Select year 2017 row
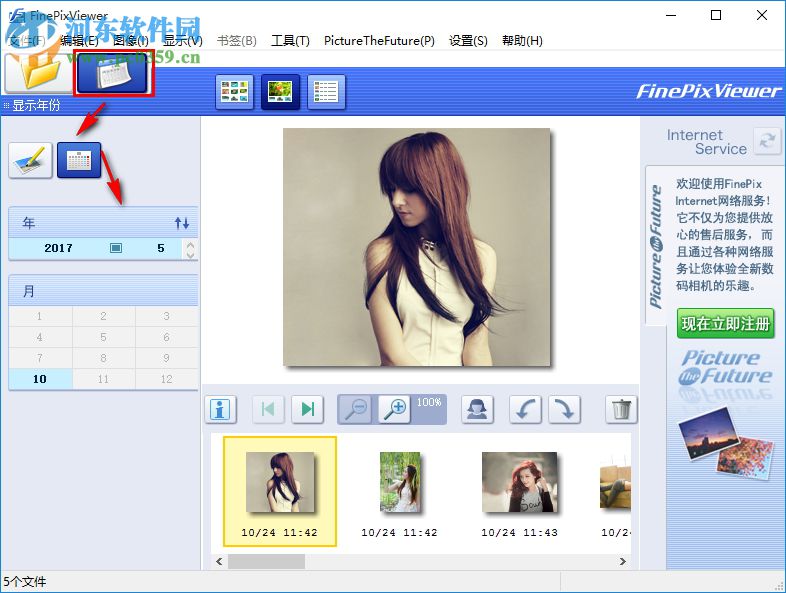Viewport: 786px width, 593px height. pyautogui.click(x=95, y=248)
